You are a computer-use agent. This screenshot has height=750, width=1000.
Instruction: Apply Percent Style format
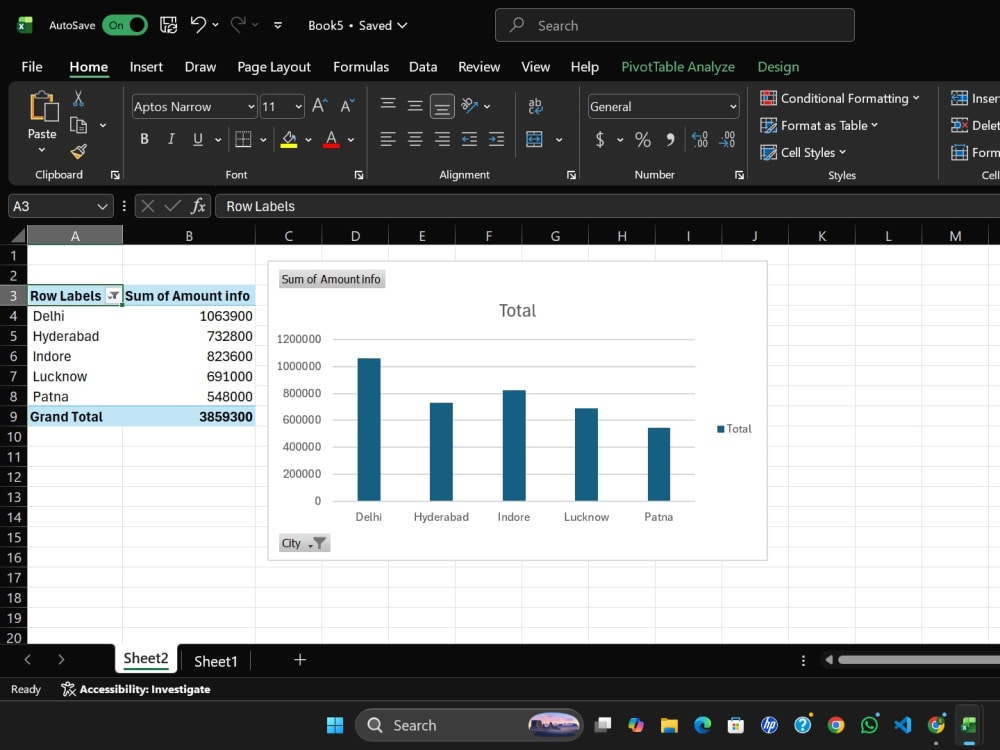(643, 139)
